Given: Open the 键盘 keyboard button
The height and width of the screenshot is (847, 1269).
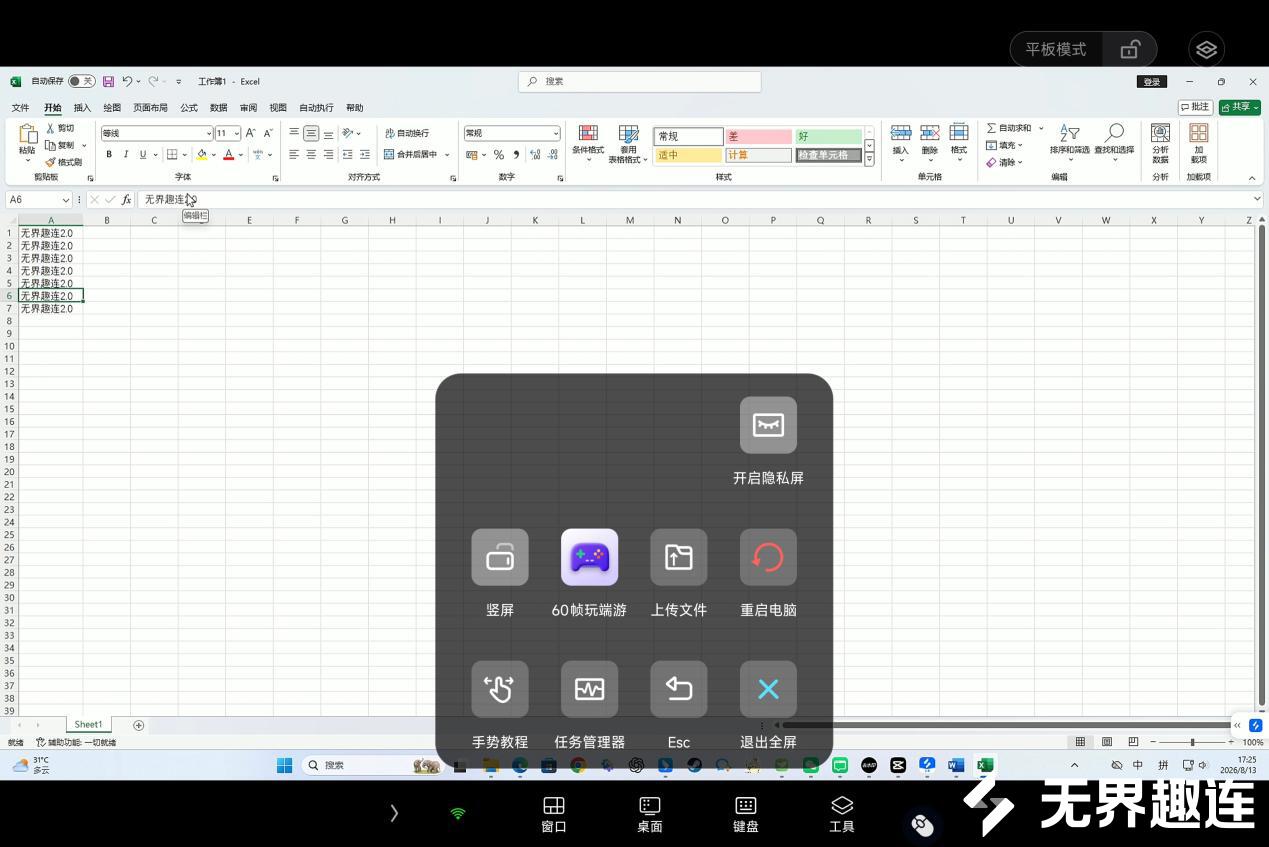Looking at the screenshot, I should [x=746, y=814].
